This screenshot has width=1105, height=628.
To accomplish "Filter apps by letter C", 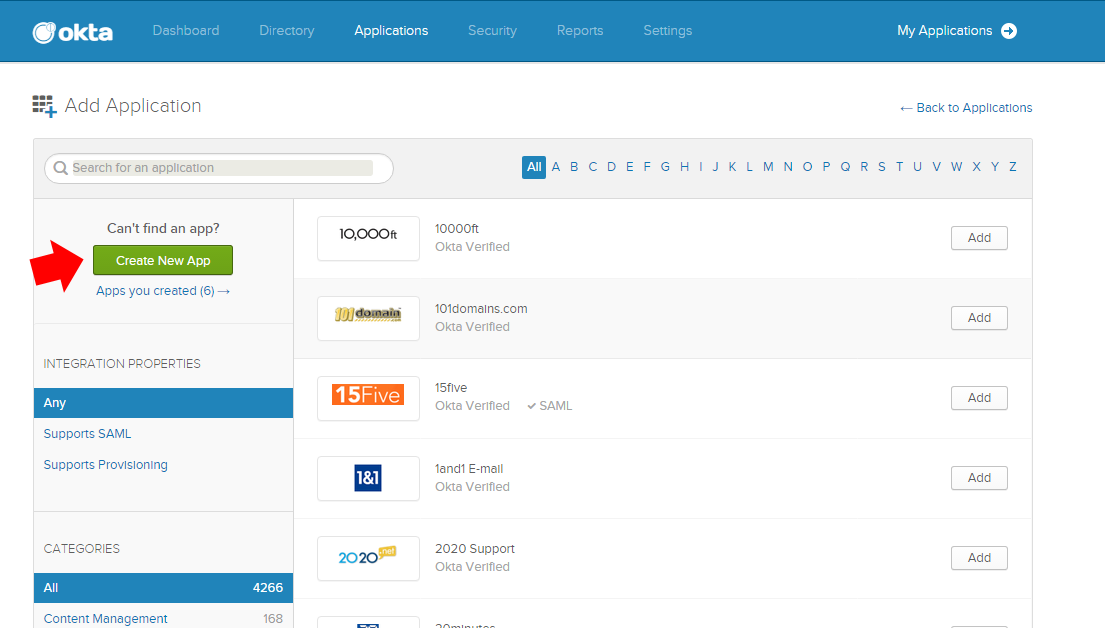I will [x=593, y=167].
